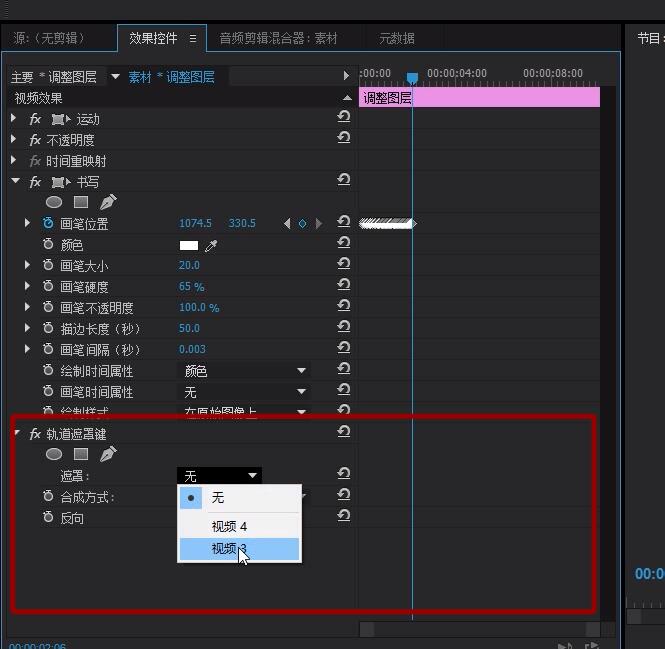The height and width of the screenshot is (649, 665).
Task: Toggle 运动 effect fx switch
Action: (x=35, y=120)
